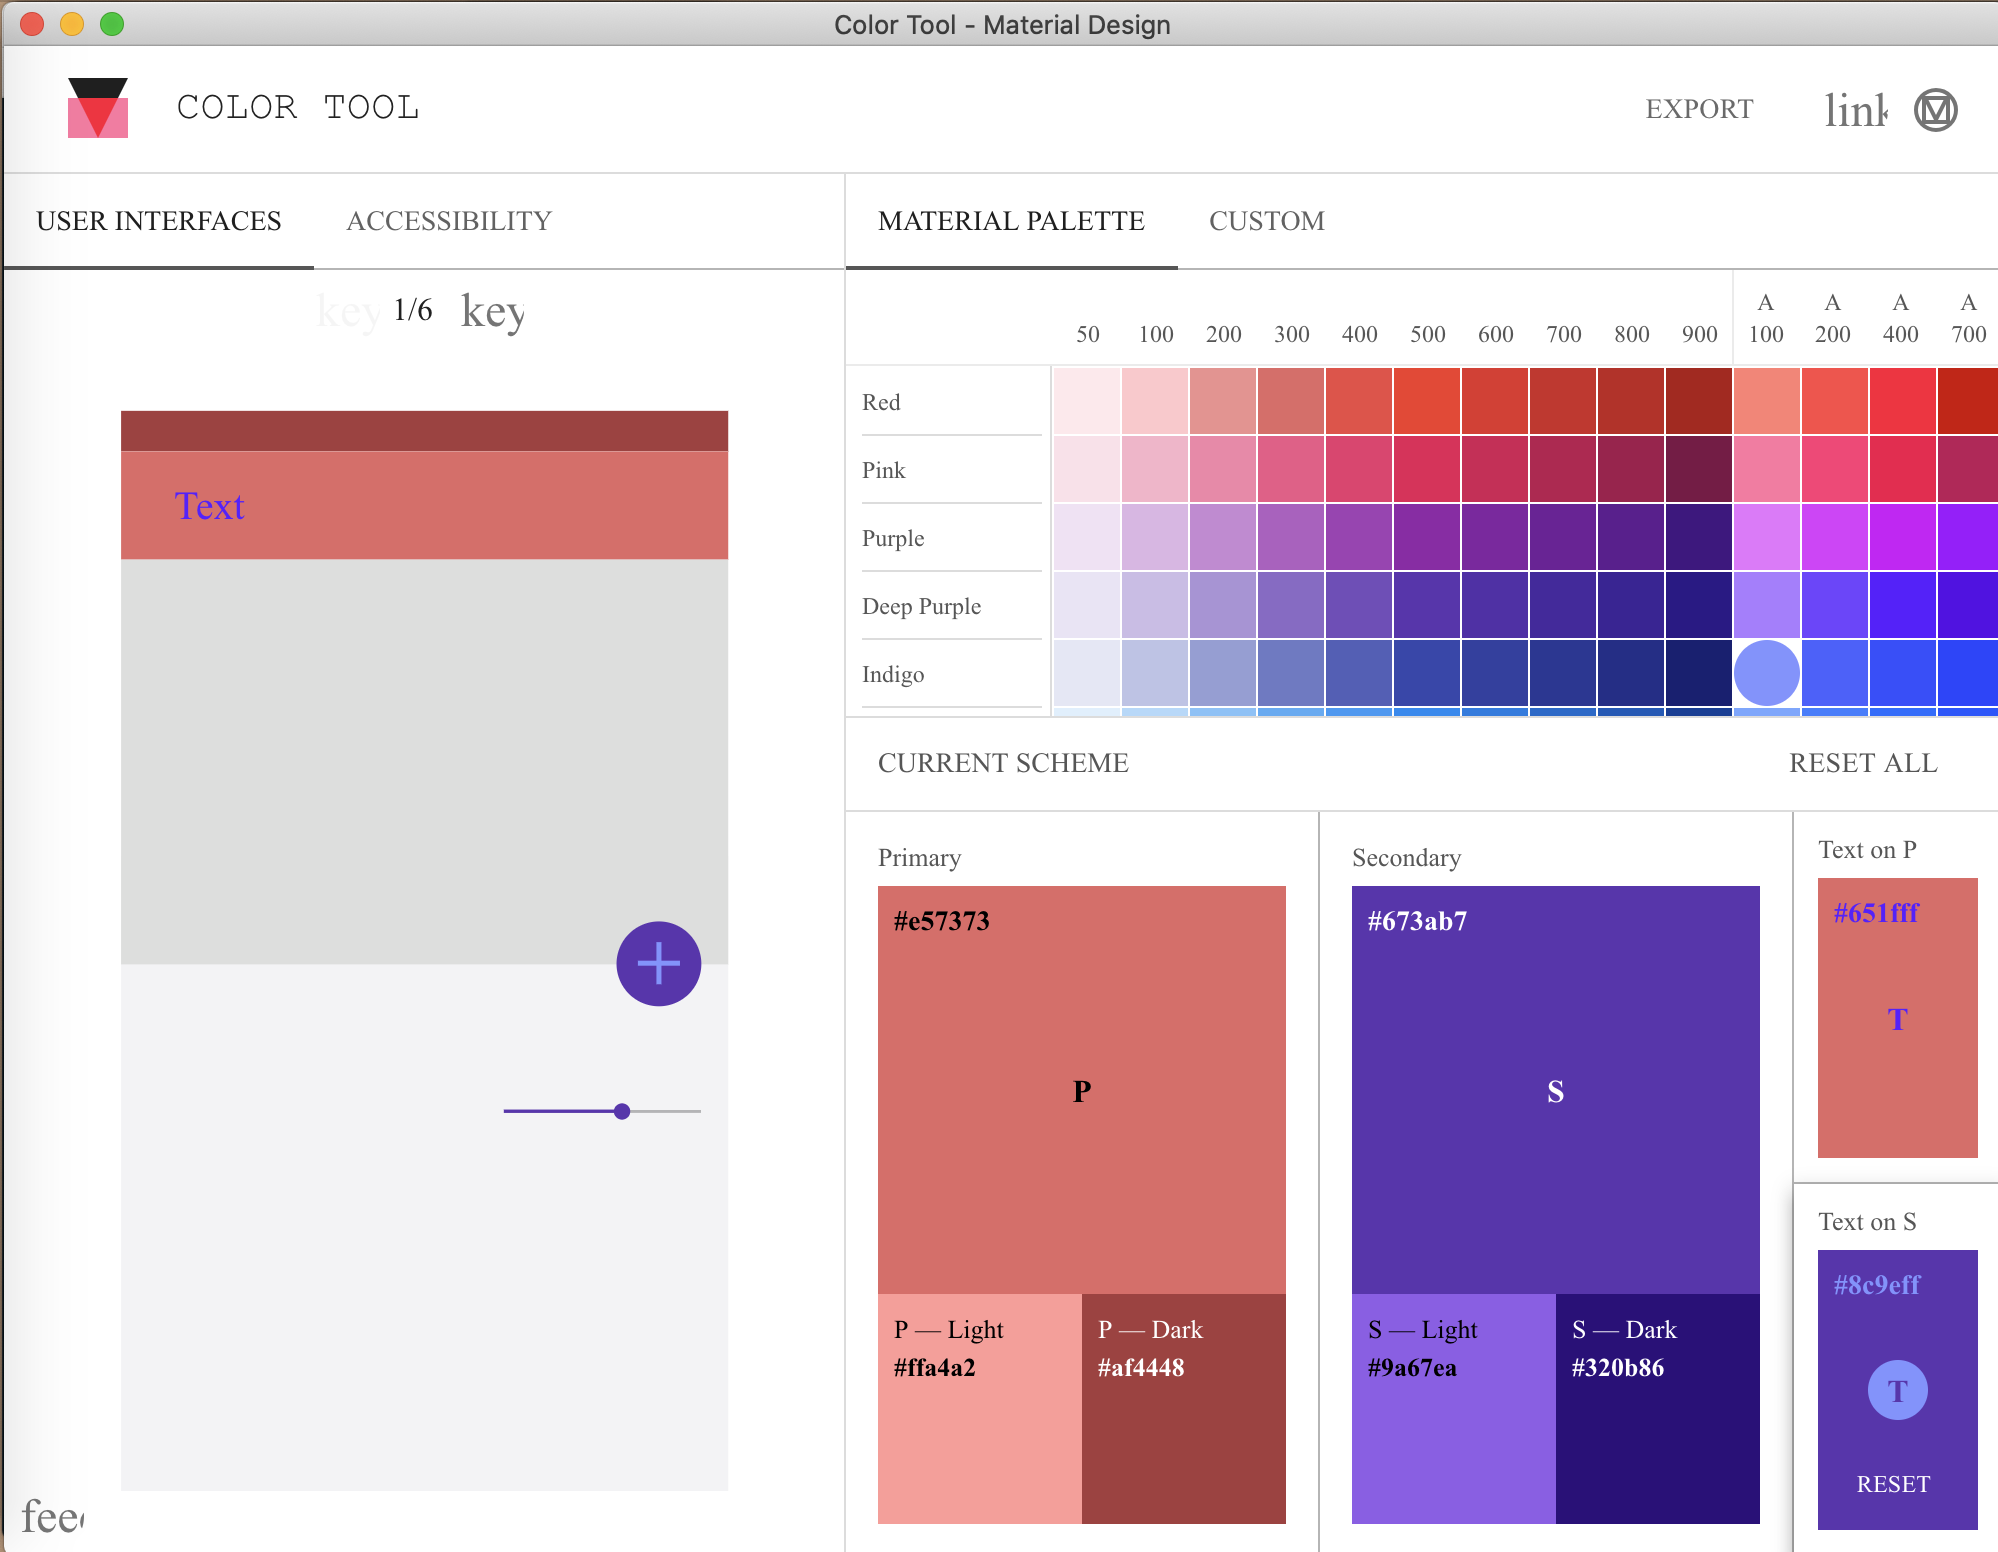Select the selected Indigo A100 circle swatch
This screenshot has height=1552, width=1998.
pyautogui.click(x=1766, y=673)
